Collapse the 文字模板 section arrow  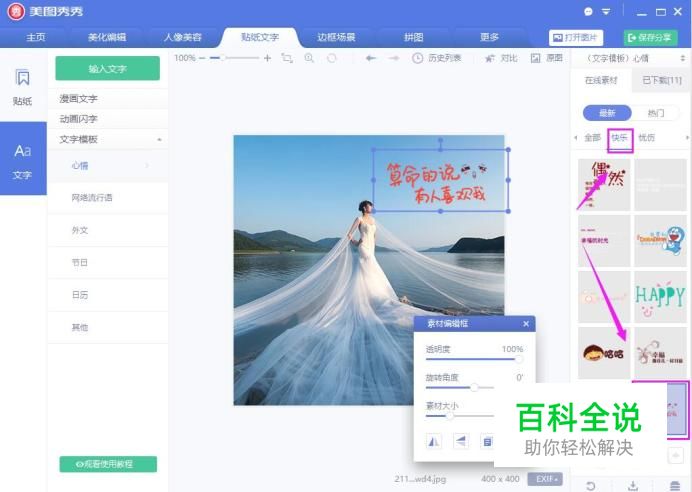coord(159,139)
